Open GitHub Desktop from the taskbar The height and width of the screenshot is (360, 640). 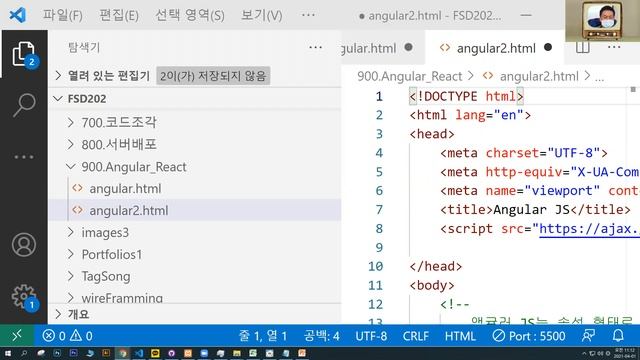point(171,353)
